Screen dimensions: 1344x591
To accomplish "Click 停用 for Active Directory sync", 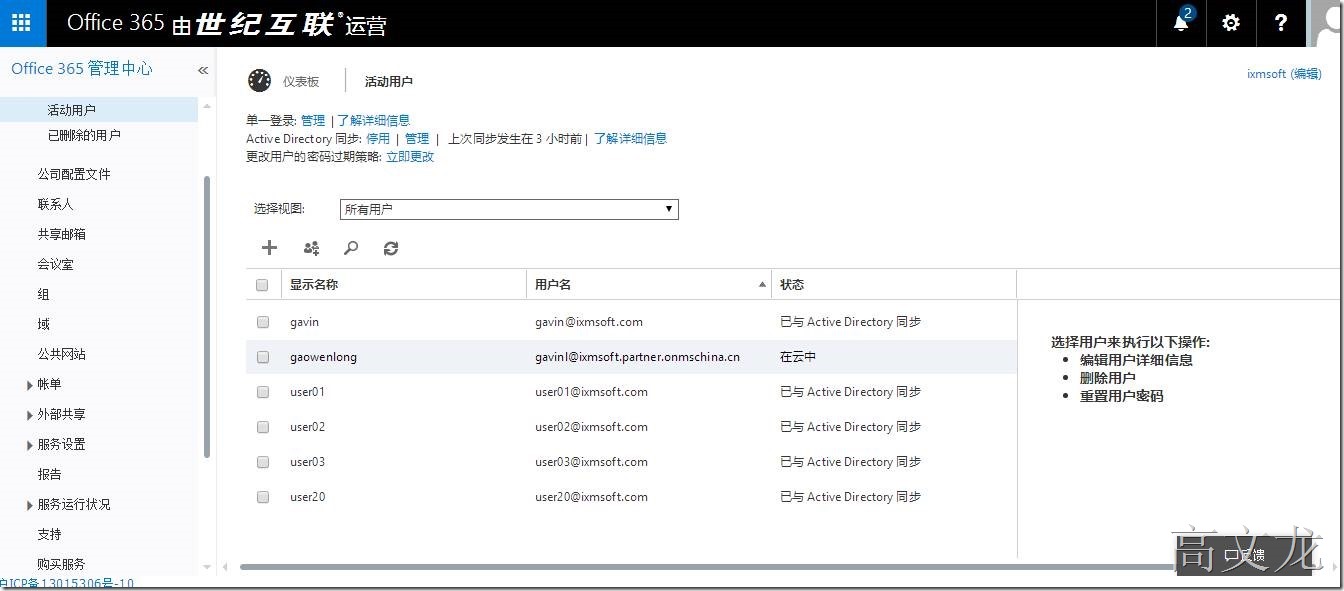I will (x=378, y=139).
